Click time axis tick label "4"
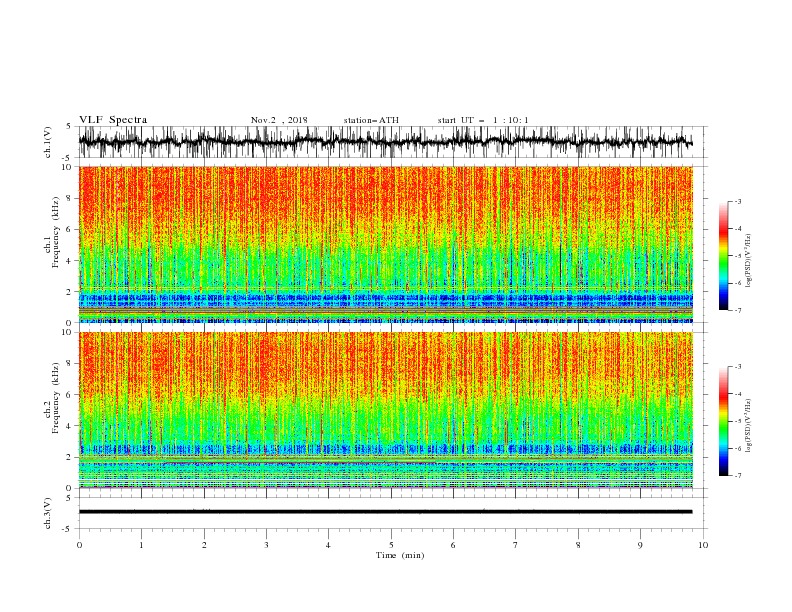Screen dimensions: 792x612 tap(328, 545)
